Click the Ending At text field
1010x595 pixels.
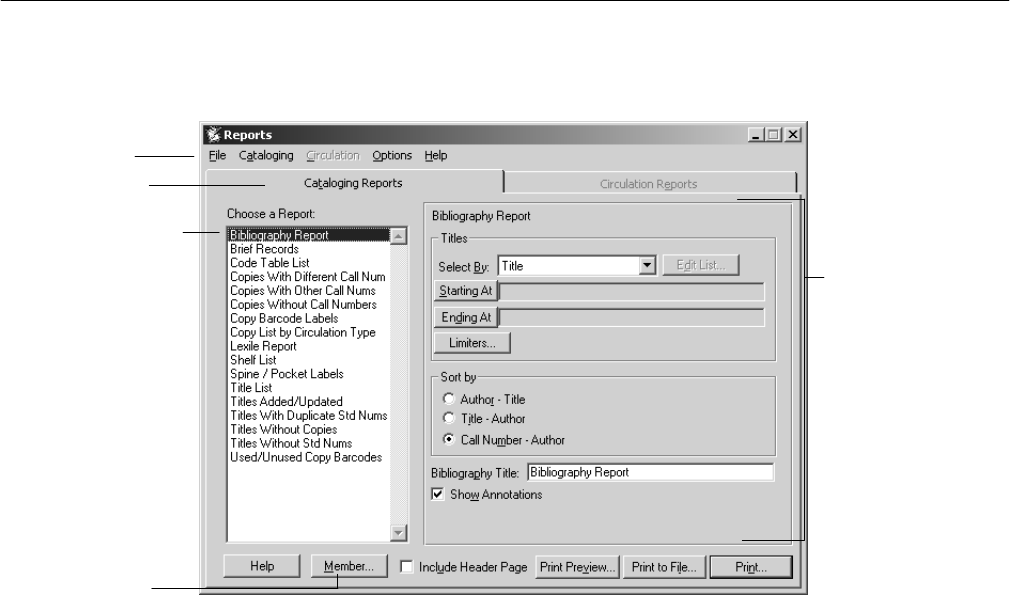point(632,317)
